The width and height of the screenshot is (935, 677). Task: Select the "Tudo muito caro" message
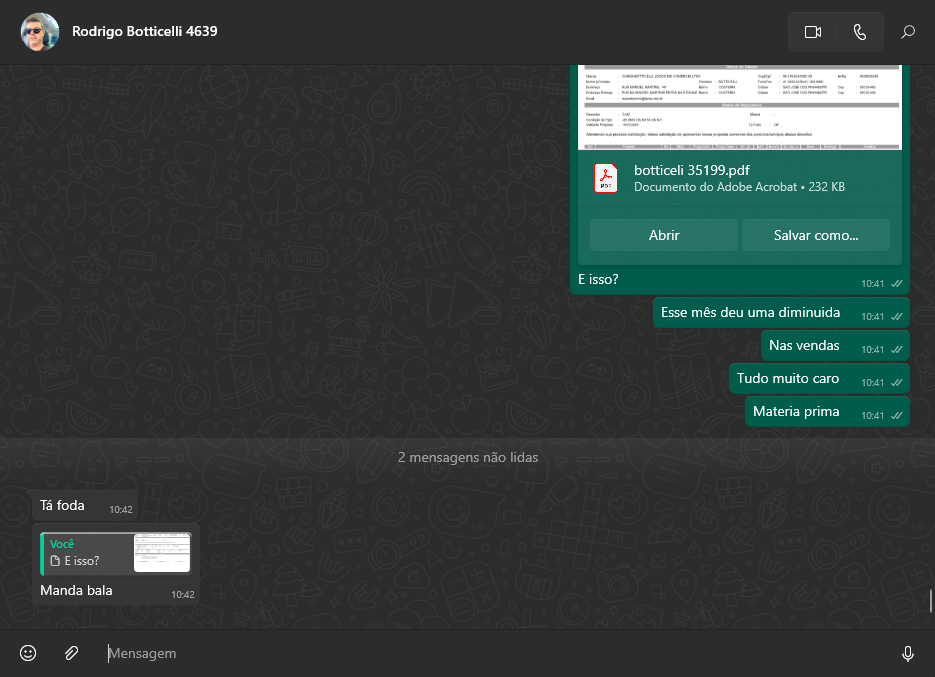click(x=788, y=379)
